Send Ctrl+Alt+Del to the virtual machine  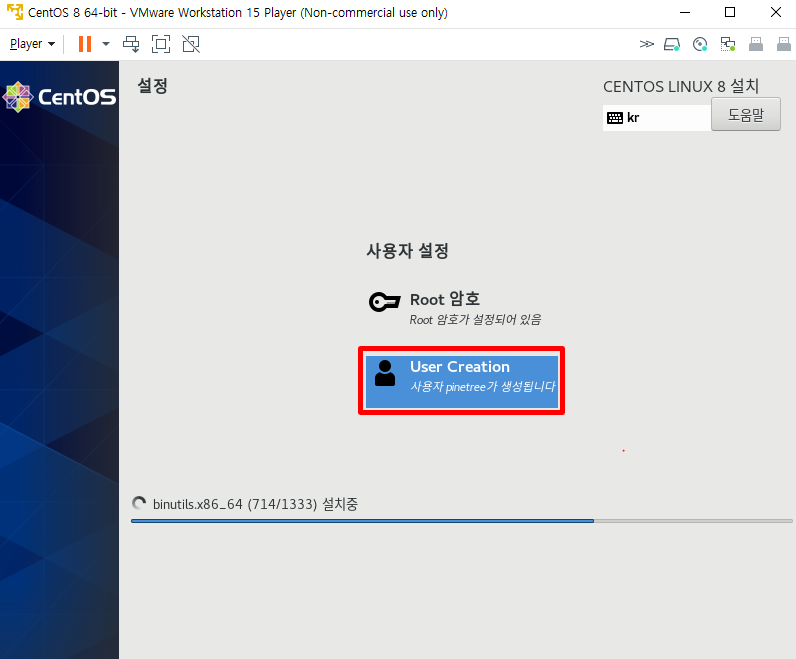pyautogui.click(x=131, y=44)
